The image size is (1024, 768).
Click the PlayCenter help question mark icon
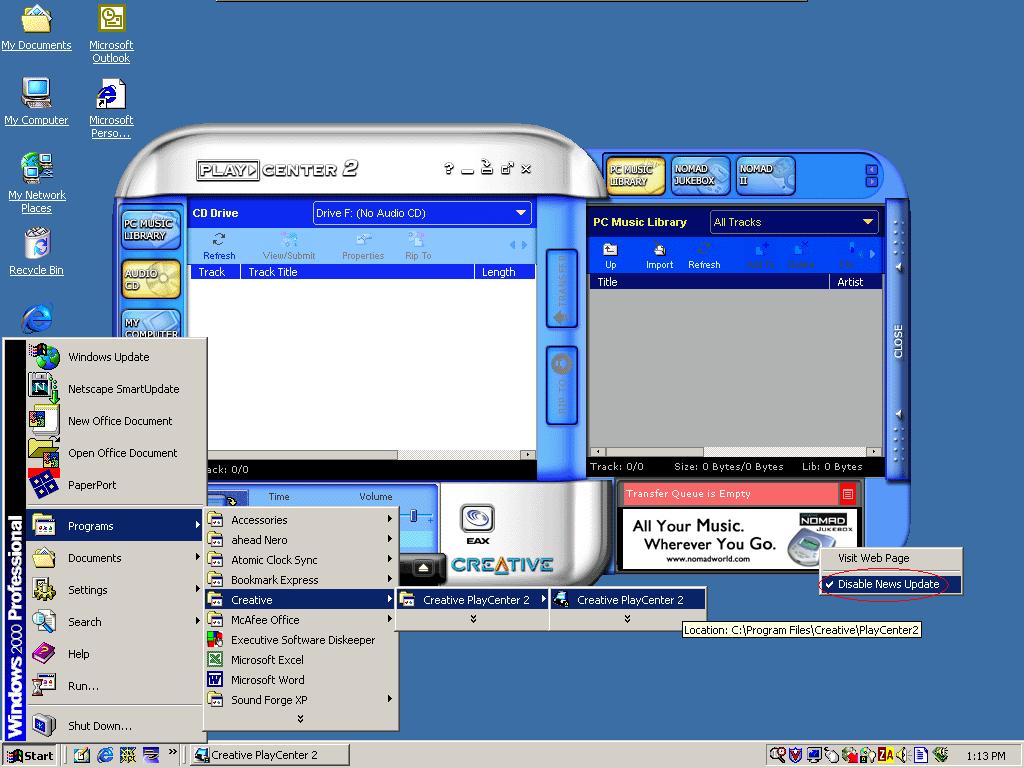click(449, 168)
